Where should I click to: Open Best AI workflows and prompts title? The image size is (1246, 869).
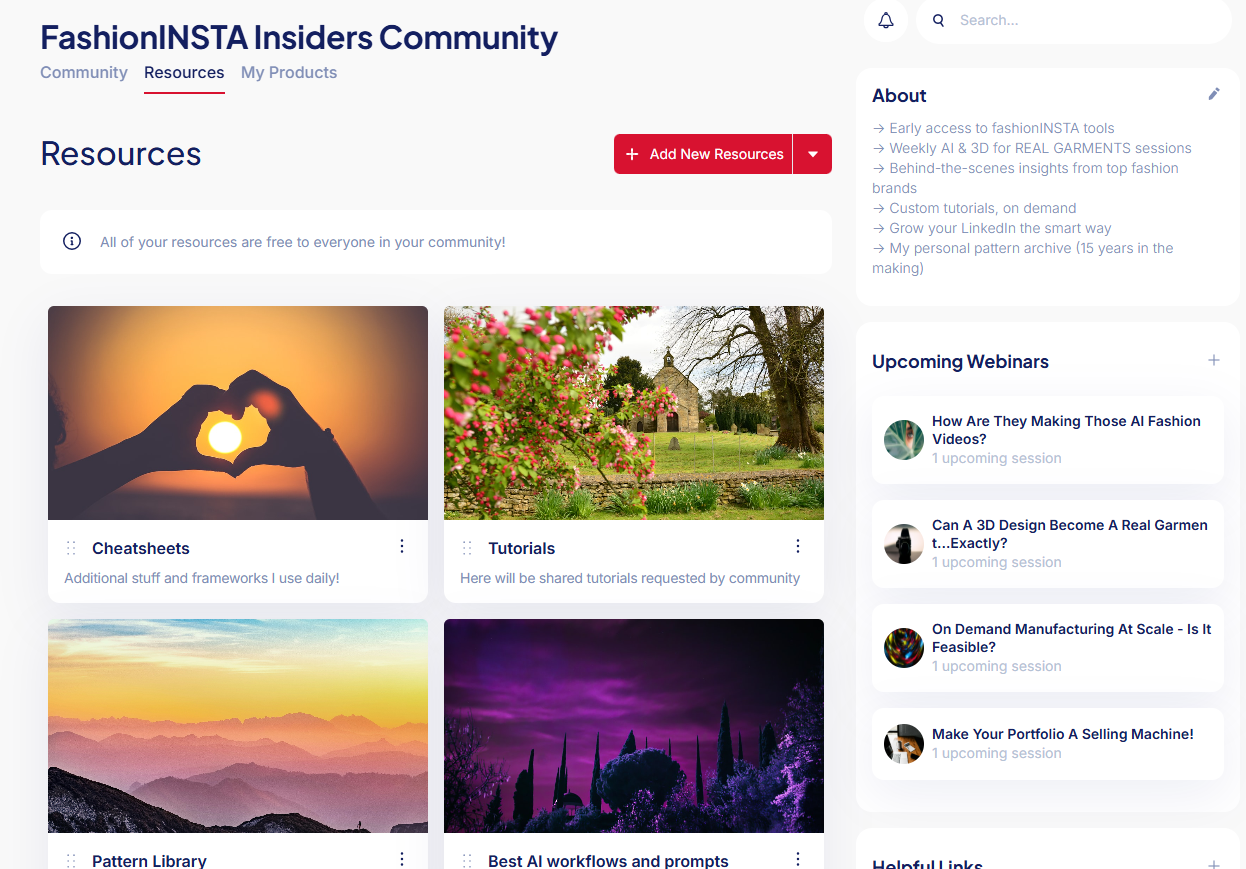pos(608,861)
